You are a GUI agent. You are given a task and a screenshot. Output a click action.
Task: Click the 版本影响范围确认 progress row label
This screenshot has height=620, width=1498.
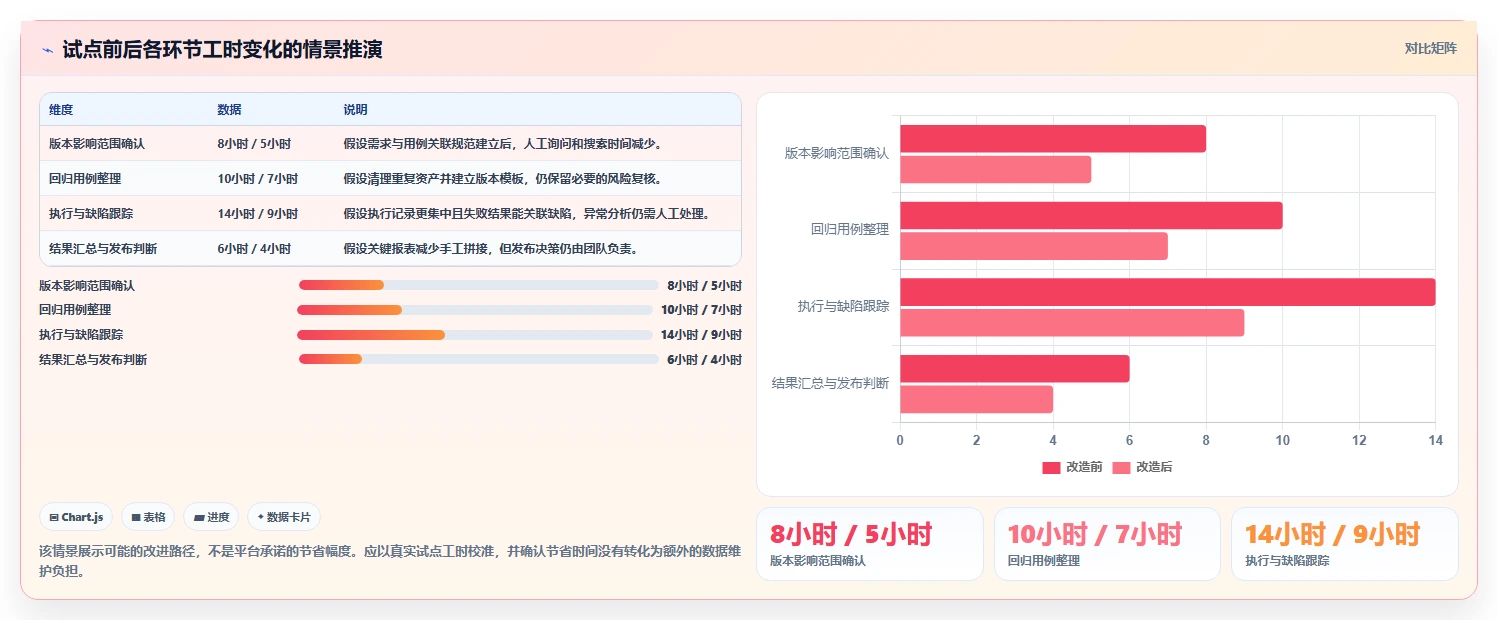[87, 285]
